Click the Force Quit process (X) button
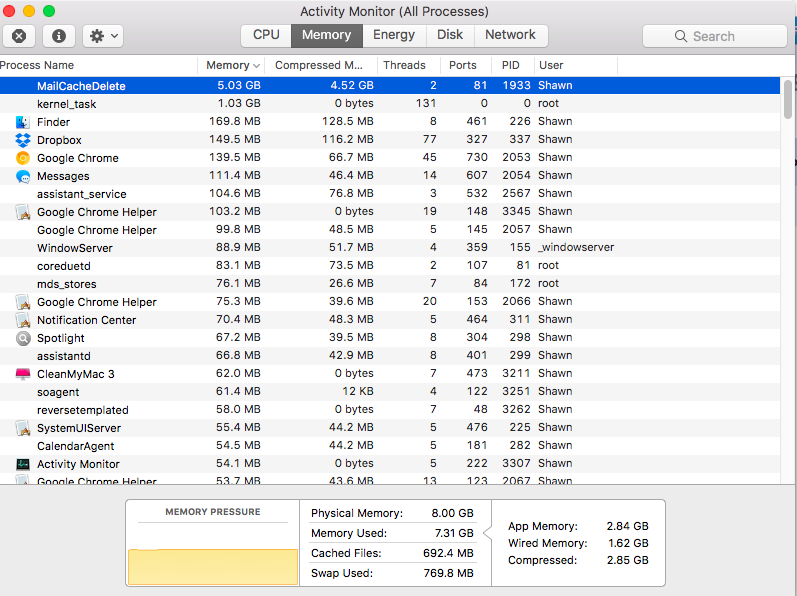The height and width of the screenshot is (596, 797). [19, 36]
